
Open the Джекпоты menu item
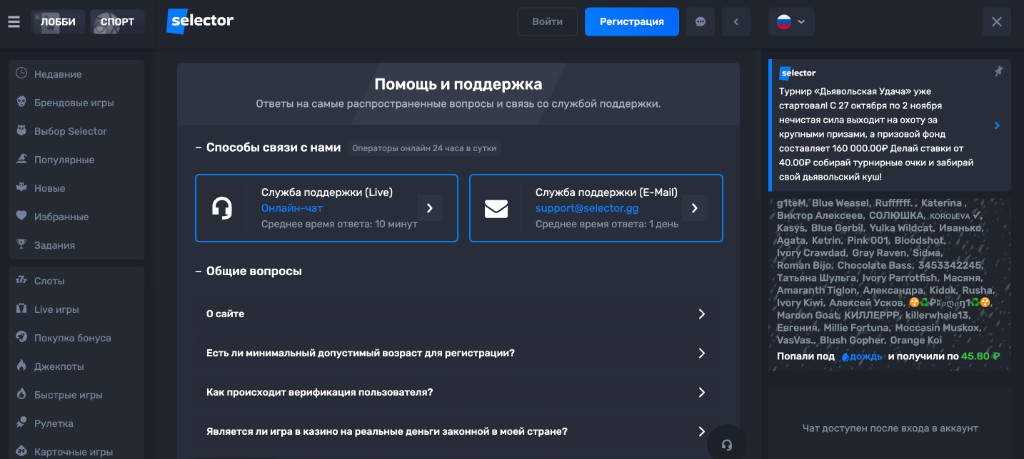76,366
